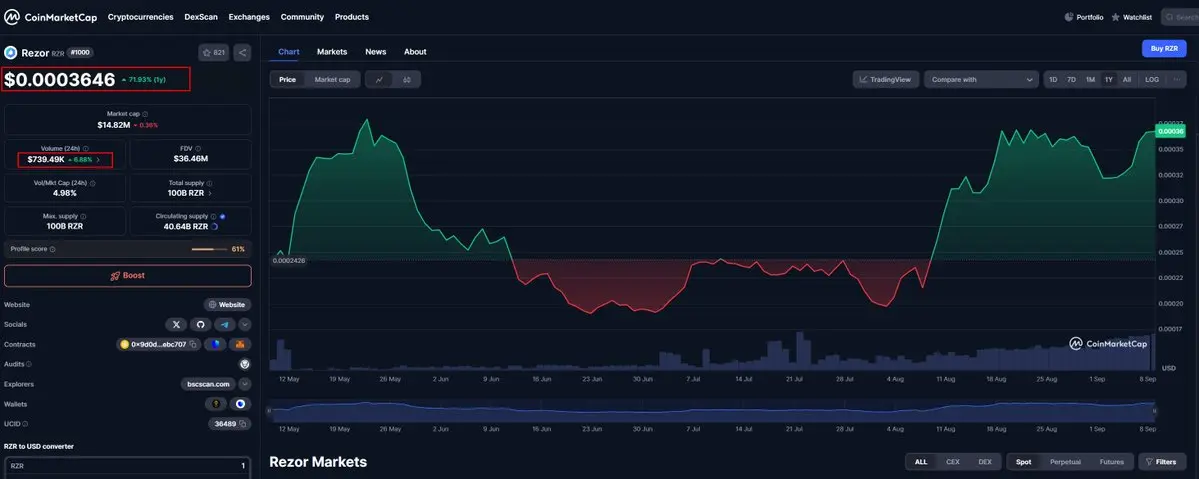Switch to the News tab
The height and width of the screenshot is (479, 1199).
click(x=375, y=52)
